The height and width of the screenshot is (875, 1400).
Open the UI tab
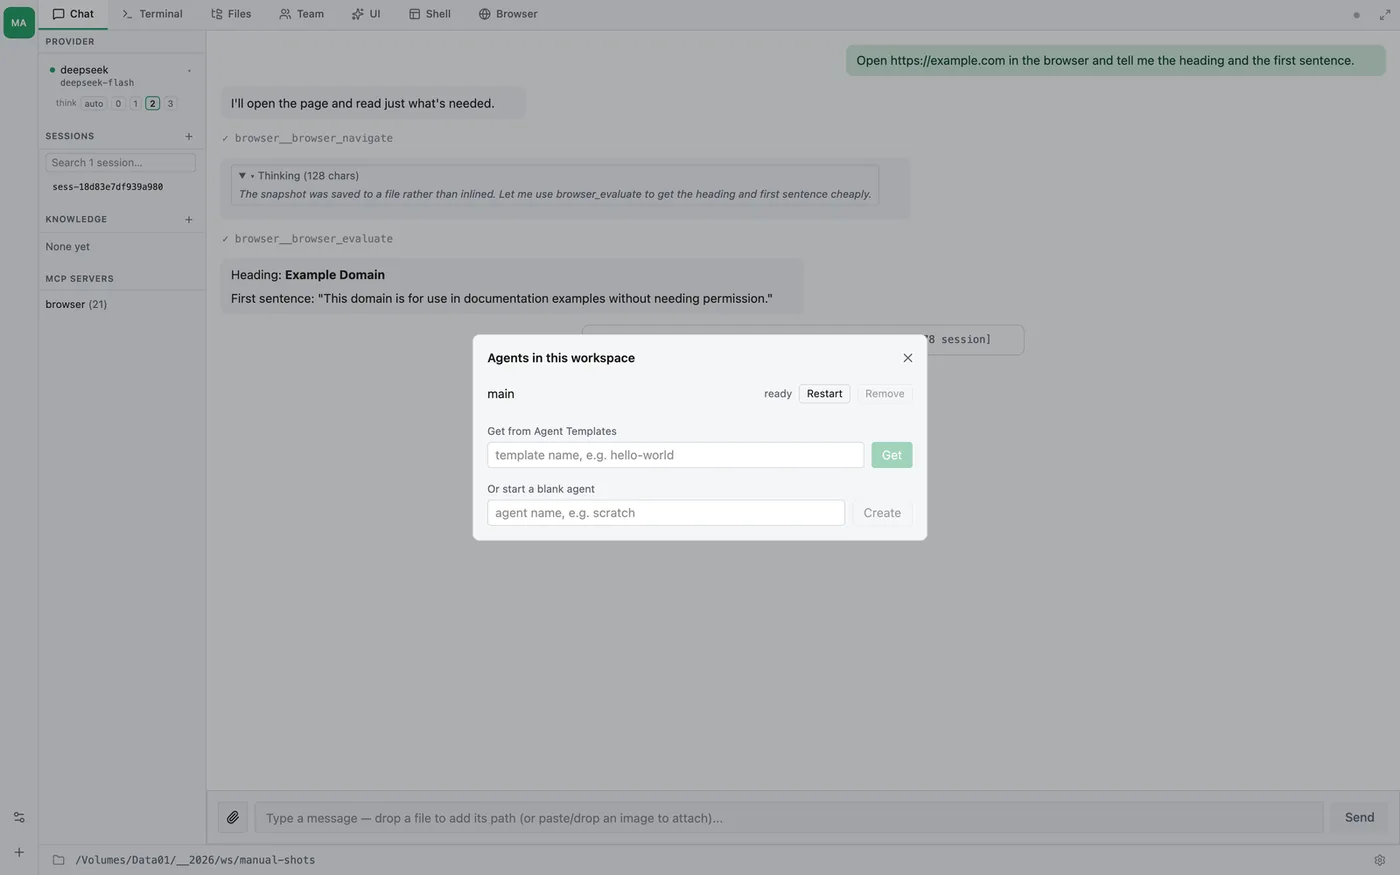click(366, 14)
